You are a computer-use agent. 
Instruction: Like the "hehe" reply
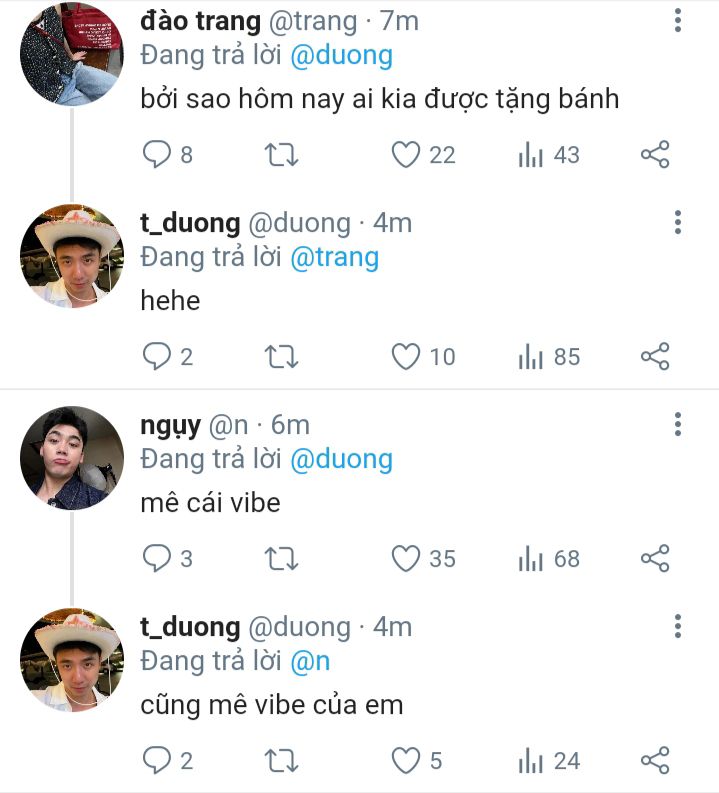click(405, 357)
